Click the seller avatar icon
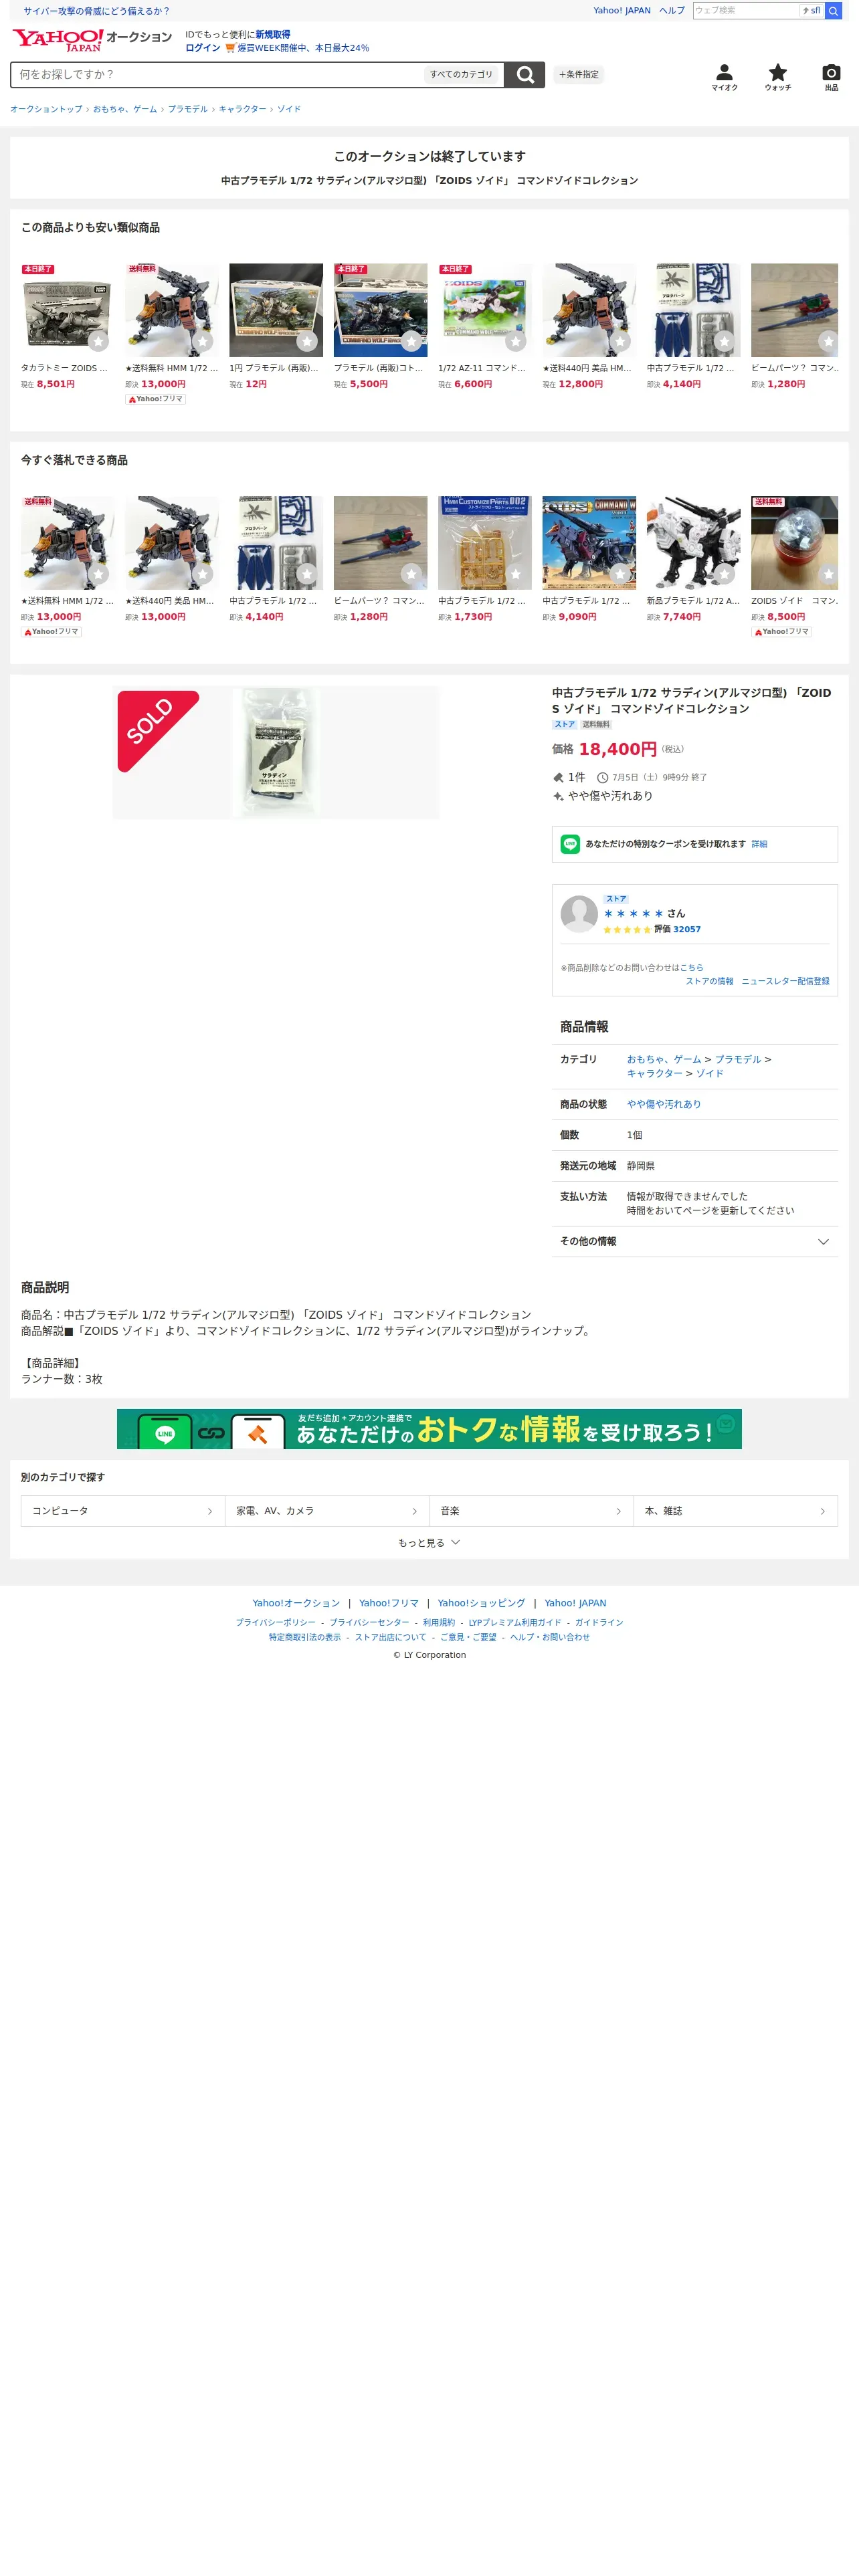Viewport: 859px width, 2576px height. [x=579, y=914]
